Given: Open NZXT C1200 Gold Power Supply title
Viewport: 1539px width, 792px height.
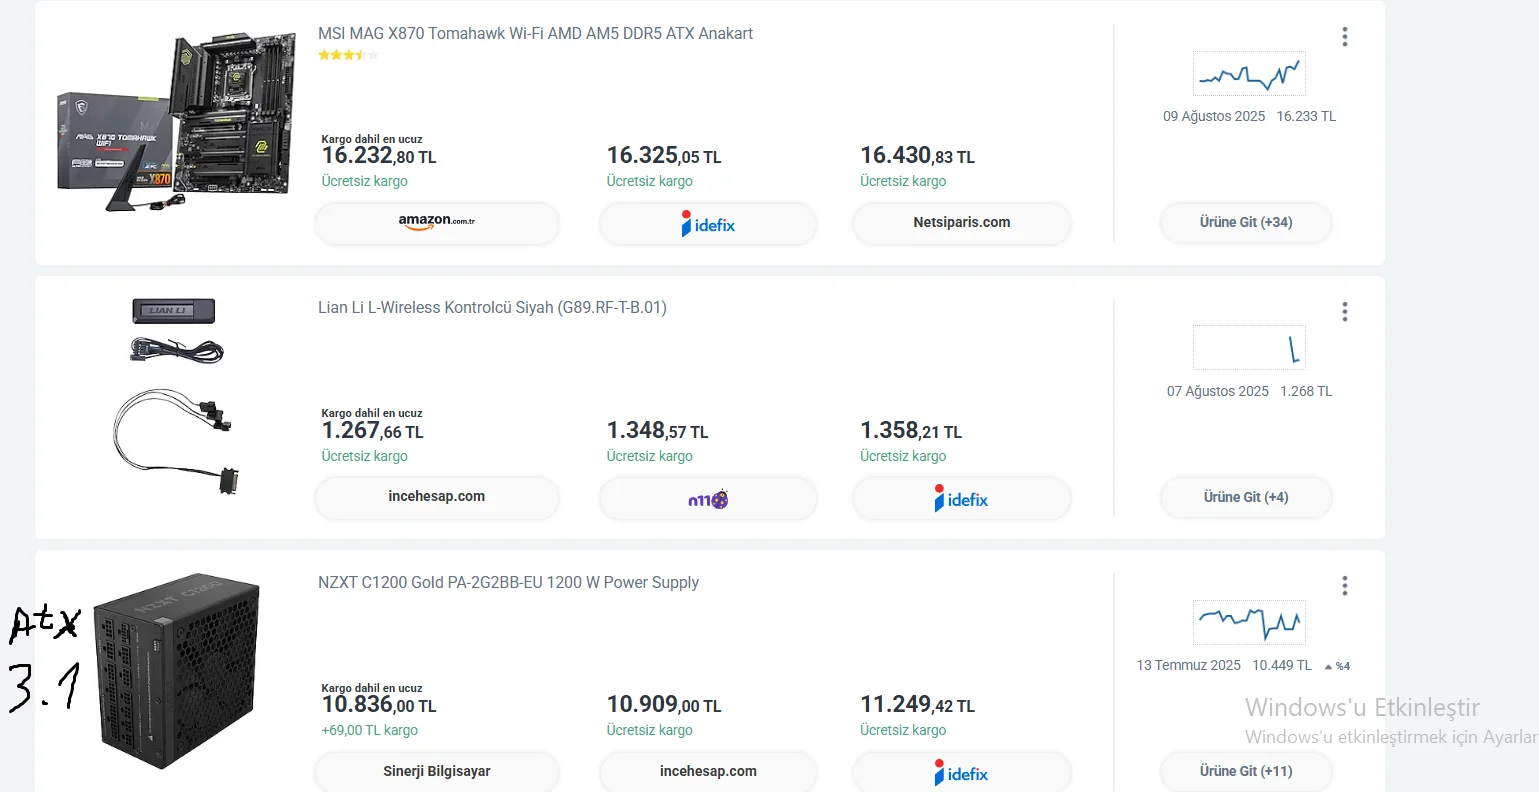Looking at the screenshot, I should tap(508, 583).
